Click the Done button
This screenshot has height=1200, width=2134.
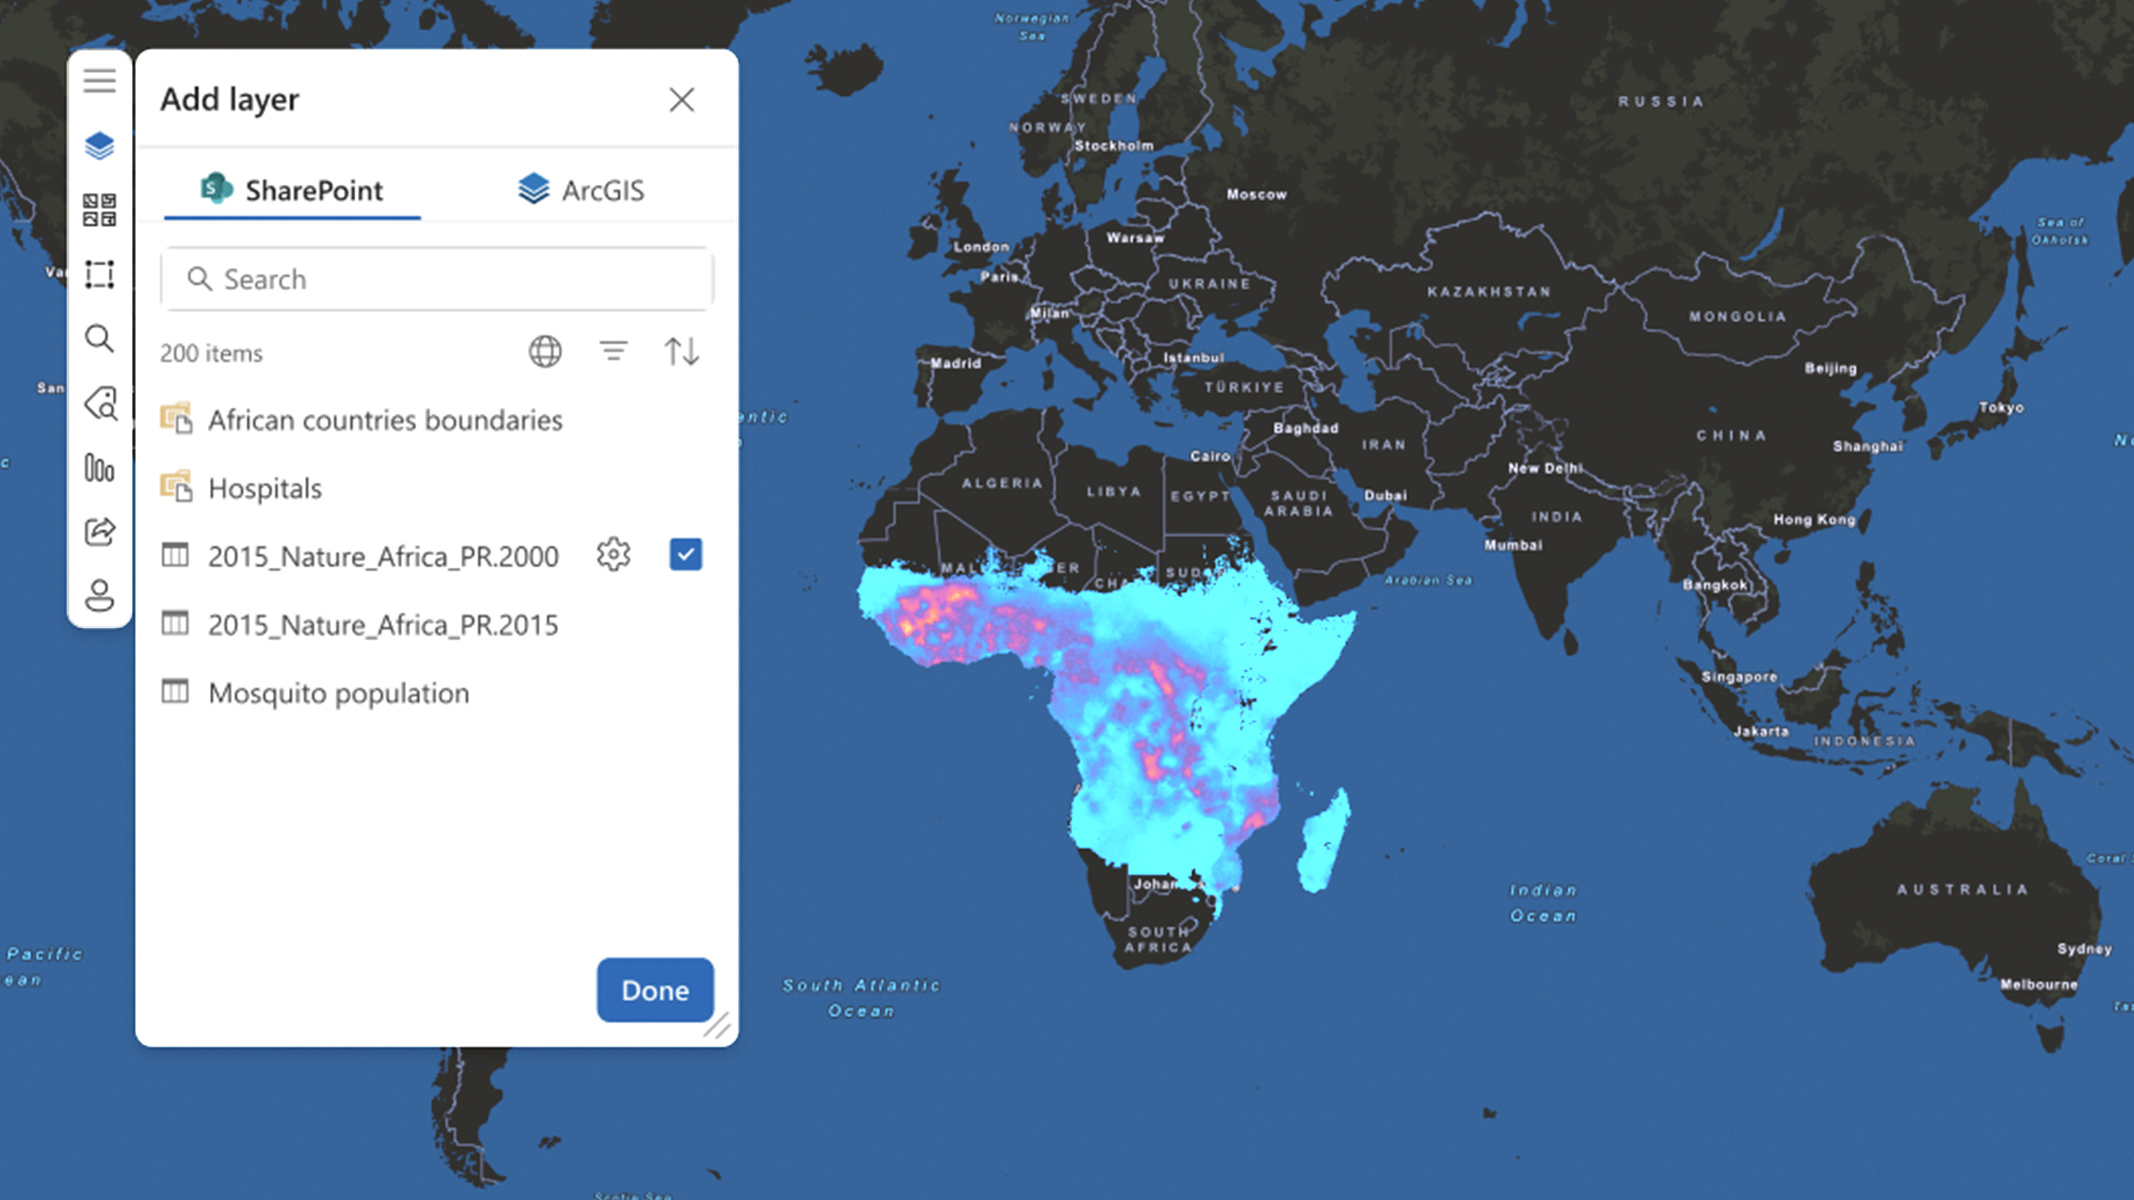tap(655, 990)
